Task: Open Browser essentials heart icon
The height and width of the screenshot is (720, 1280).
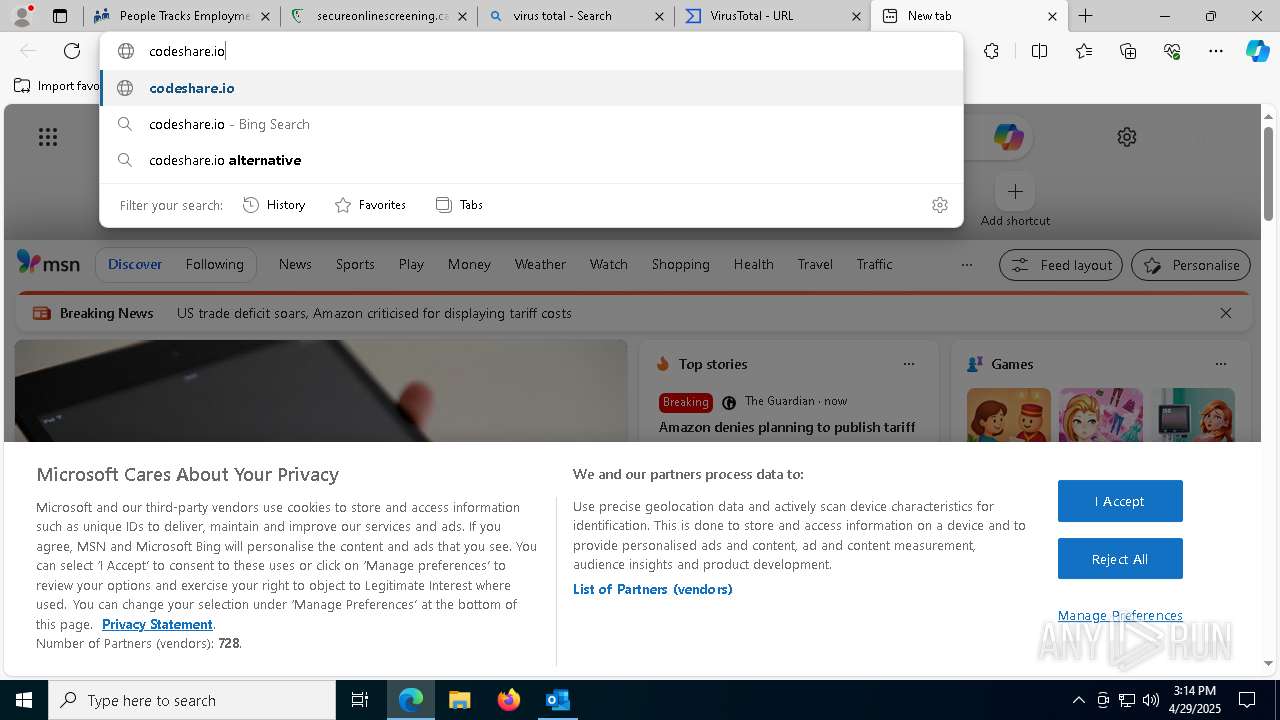Action: click(1172, 51)
